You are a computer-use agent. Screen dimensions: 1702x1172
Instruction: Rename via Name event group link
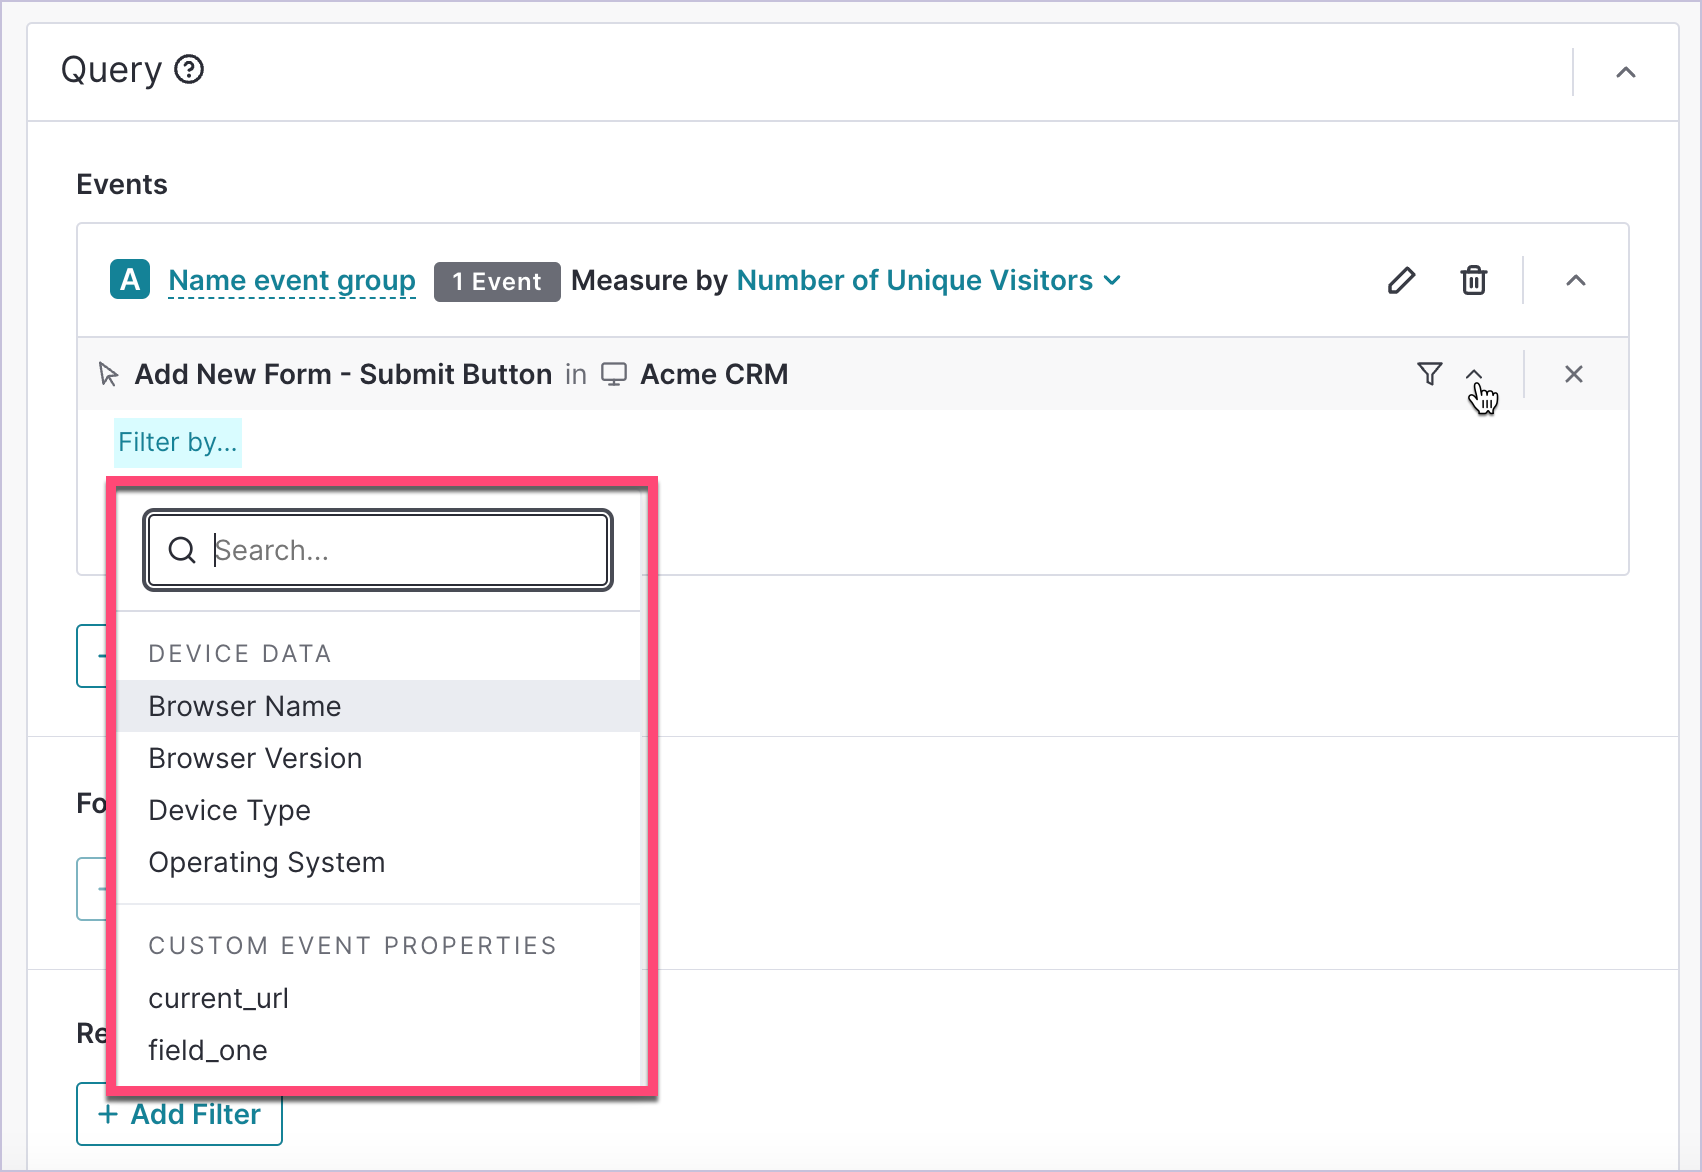pos(292,281)
